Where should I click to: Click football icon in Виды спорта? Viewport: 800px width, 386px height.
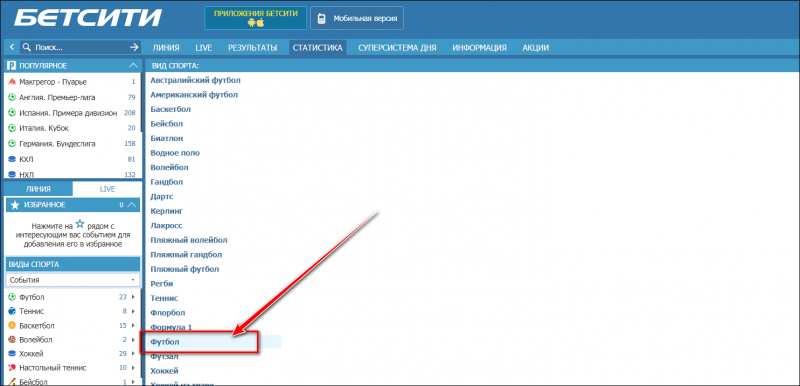[12, 297]
